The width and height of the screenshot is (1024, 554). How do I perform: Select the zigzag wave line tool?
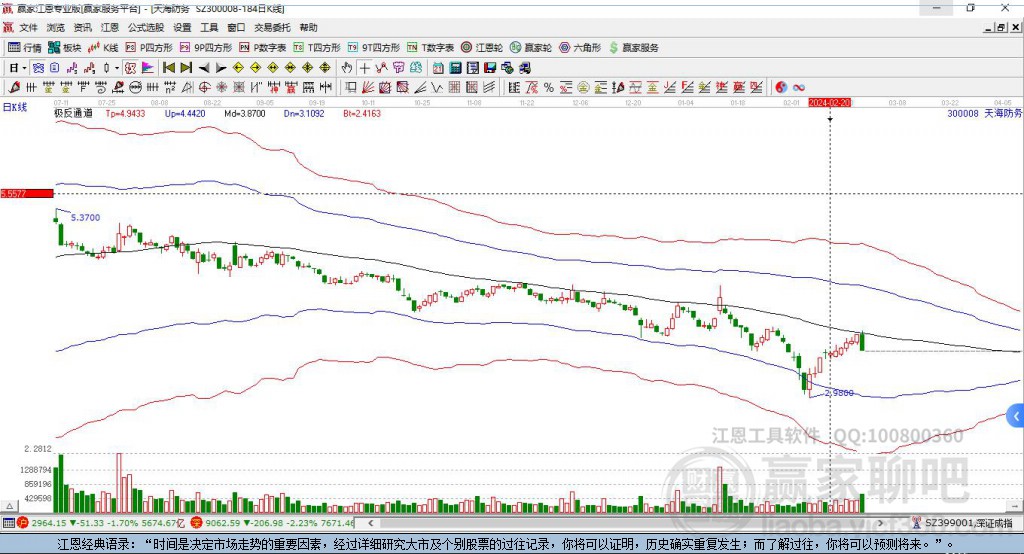click(x=437, y=88)
